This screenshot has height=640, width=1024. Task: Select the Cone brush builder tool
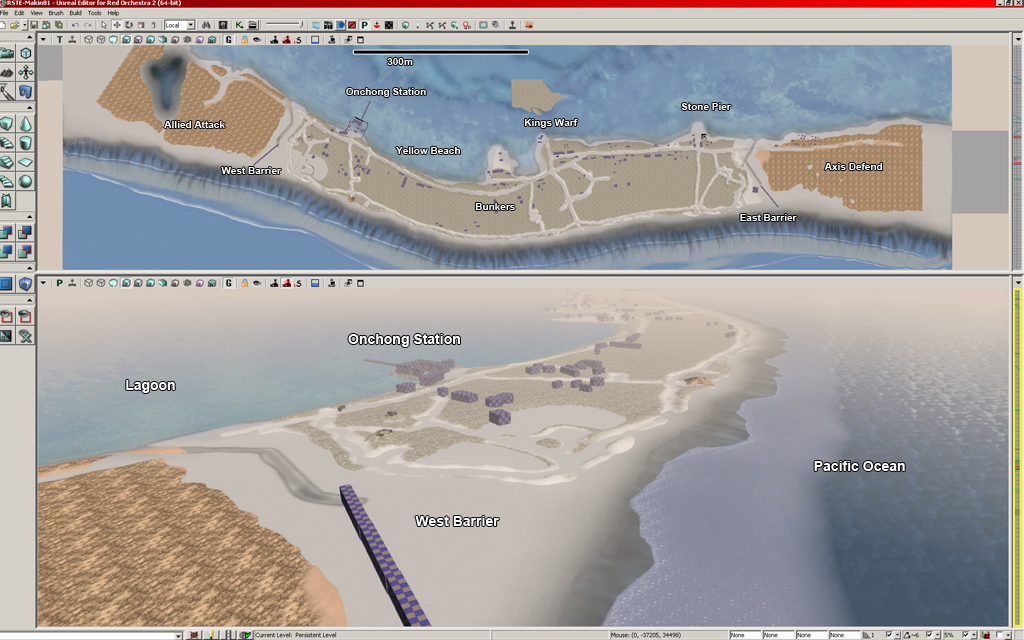(25, 123)
